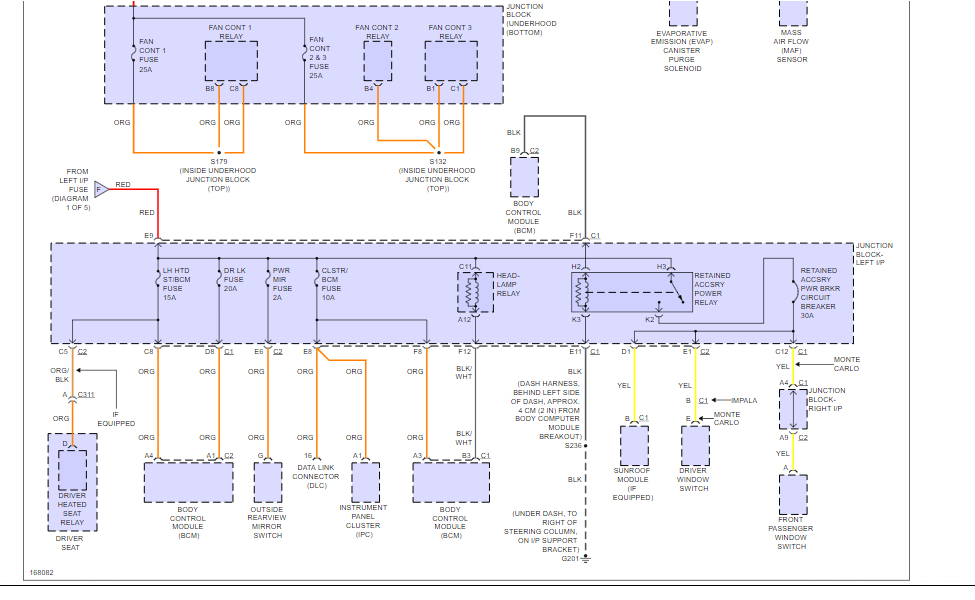Click the EVAP Canister Purge Solenoid box
Screen dimensions: 975x600
(683, 12)
